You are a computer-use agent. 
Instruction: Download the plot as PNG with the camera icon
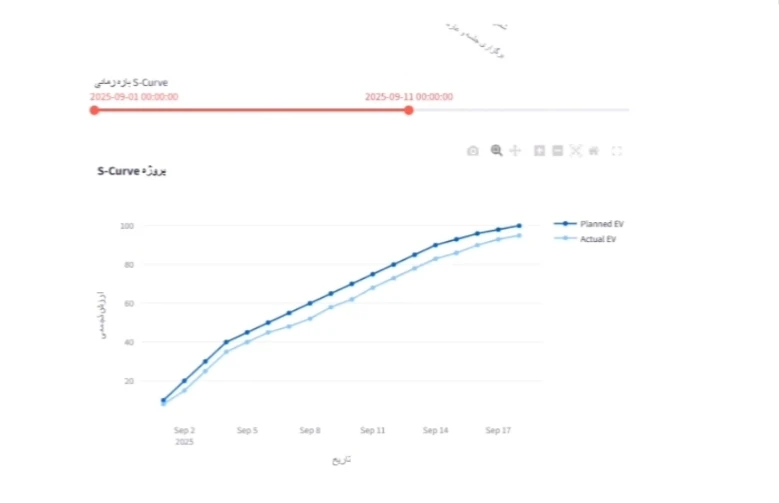pos(473,151)
